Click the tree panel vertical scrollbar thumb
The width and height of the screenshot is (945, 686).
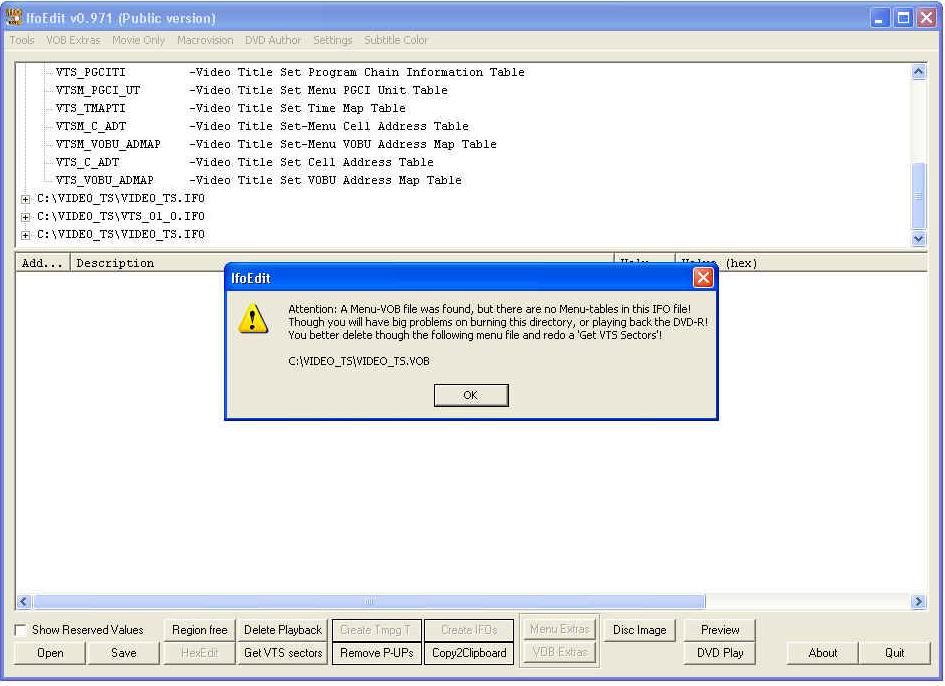[x=918, y=196]
